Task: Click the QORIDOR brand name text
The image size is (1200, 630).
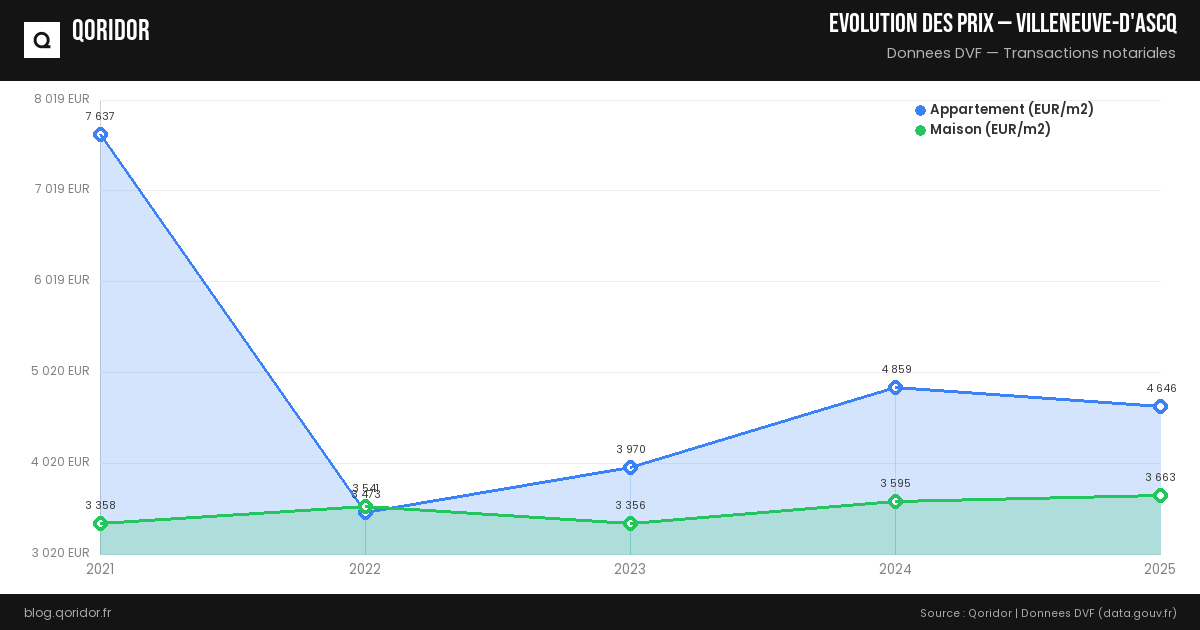Action: 111,32
